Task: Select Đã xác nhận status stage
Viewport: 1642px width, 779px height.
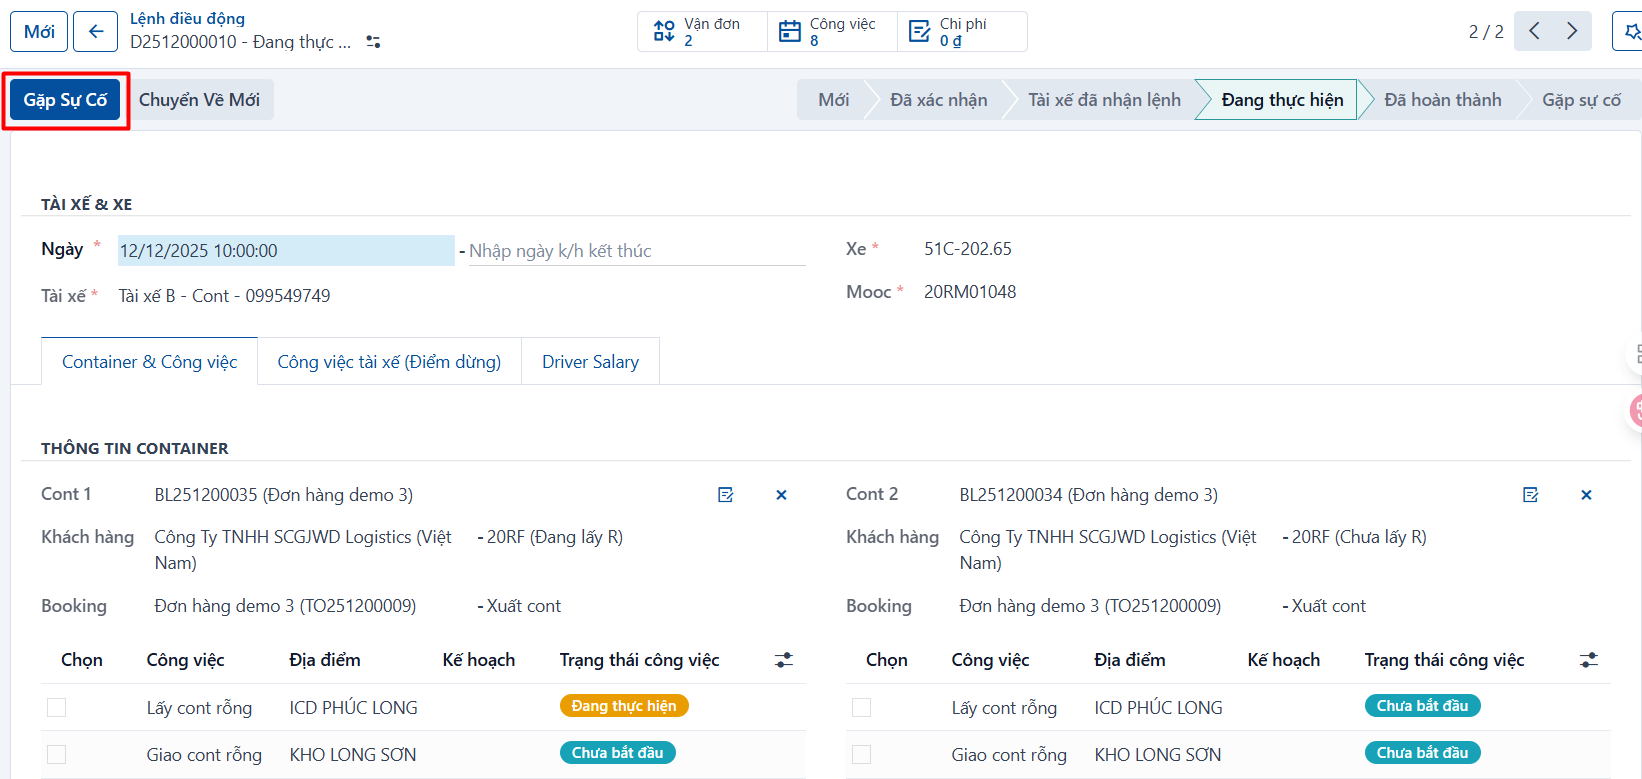Action: 938,100
